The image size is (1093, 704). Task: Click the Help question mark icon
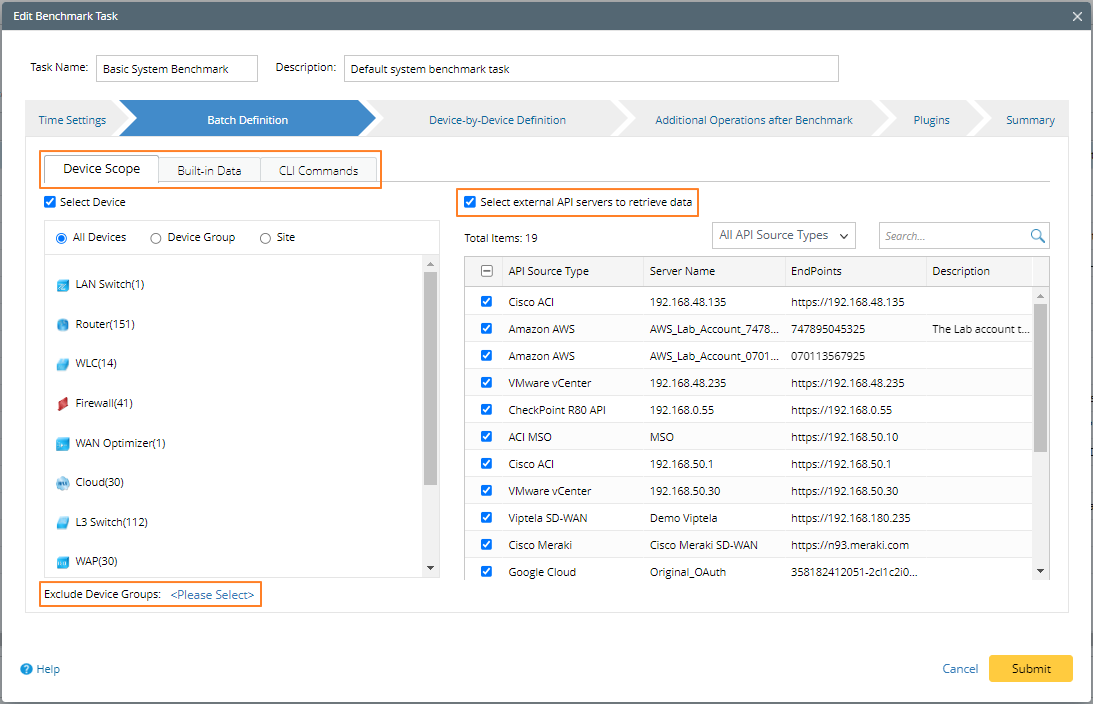(26, 669)
